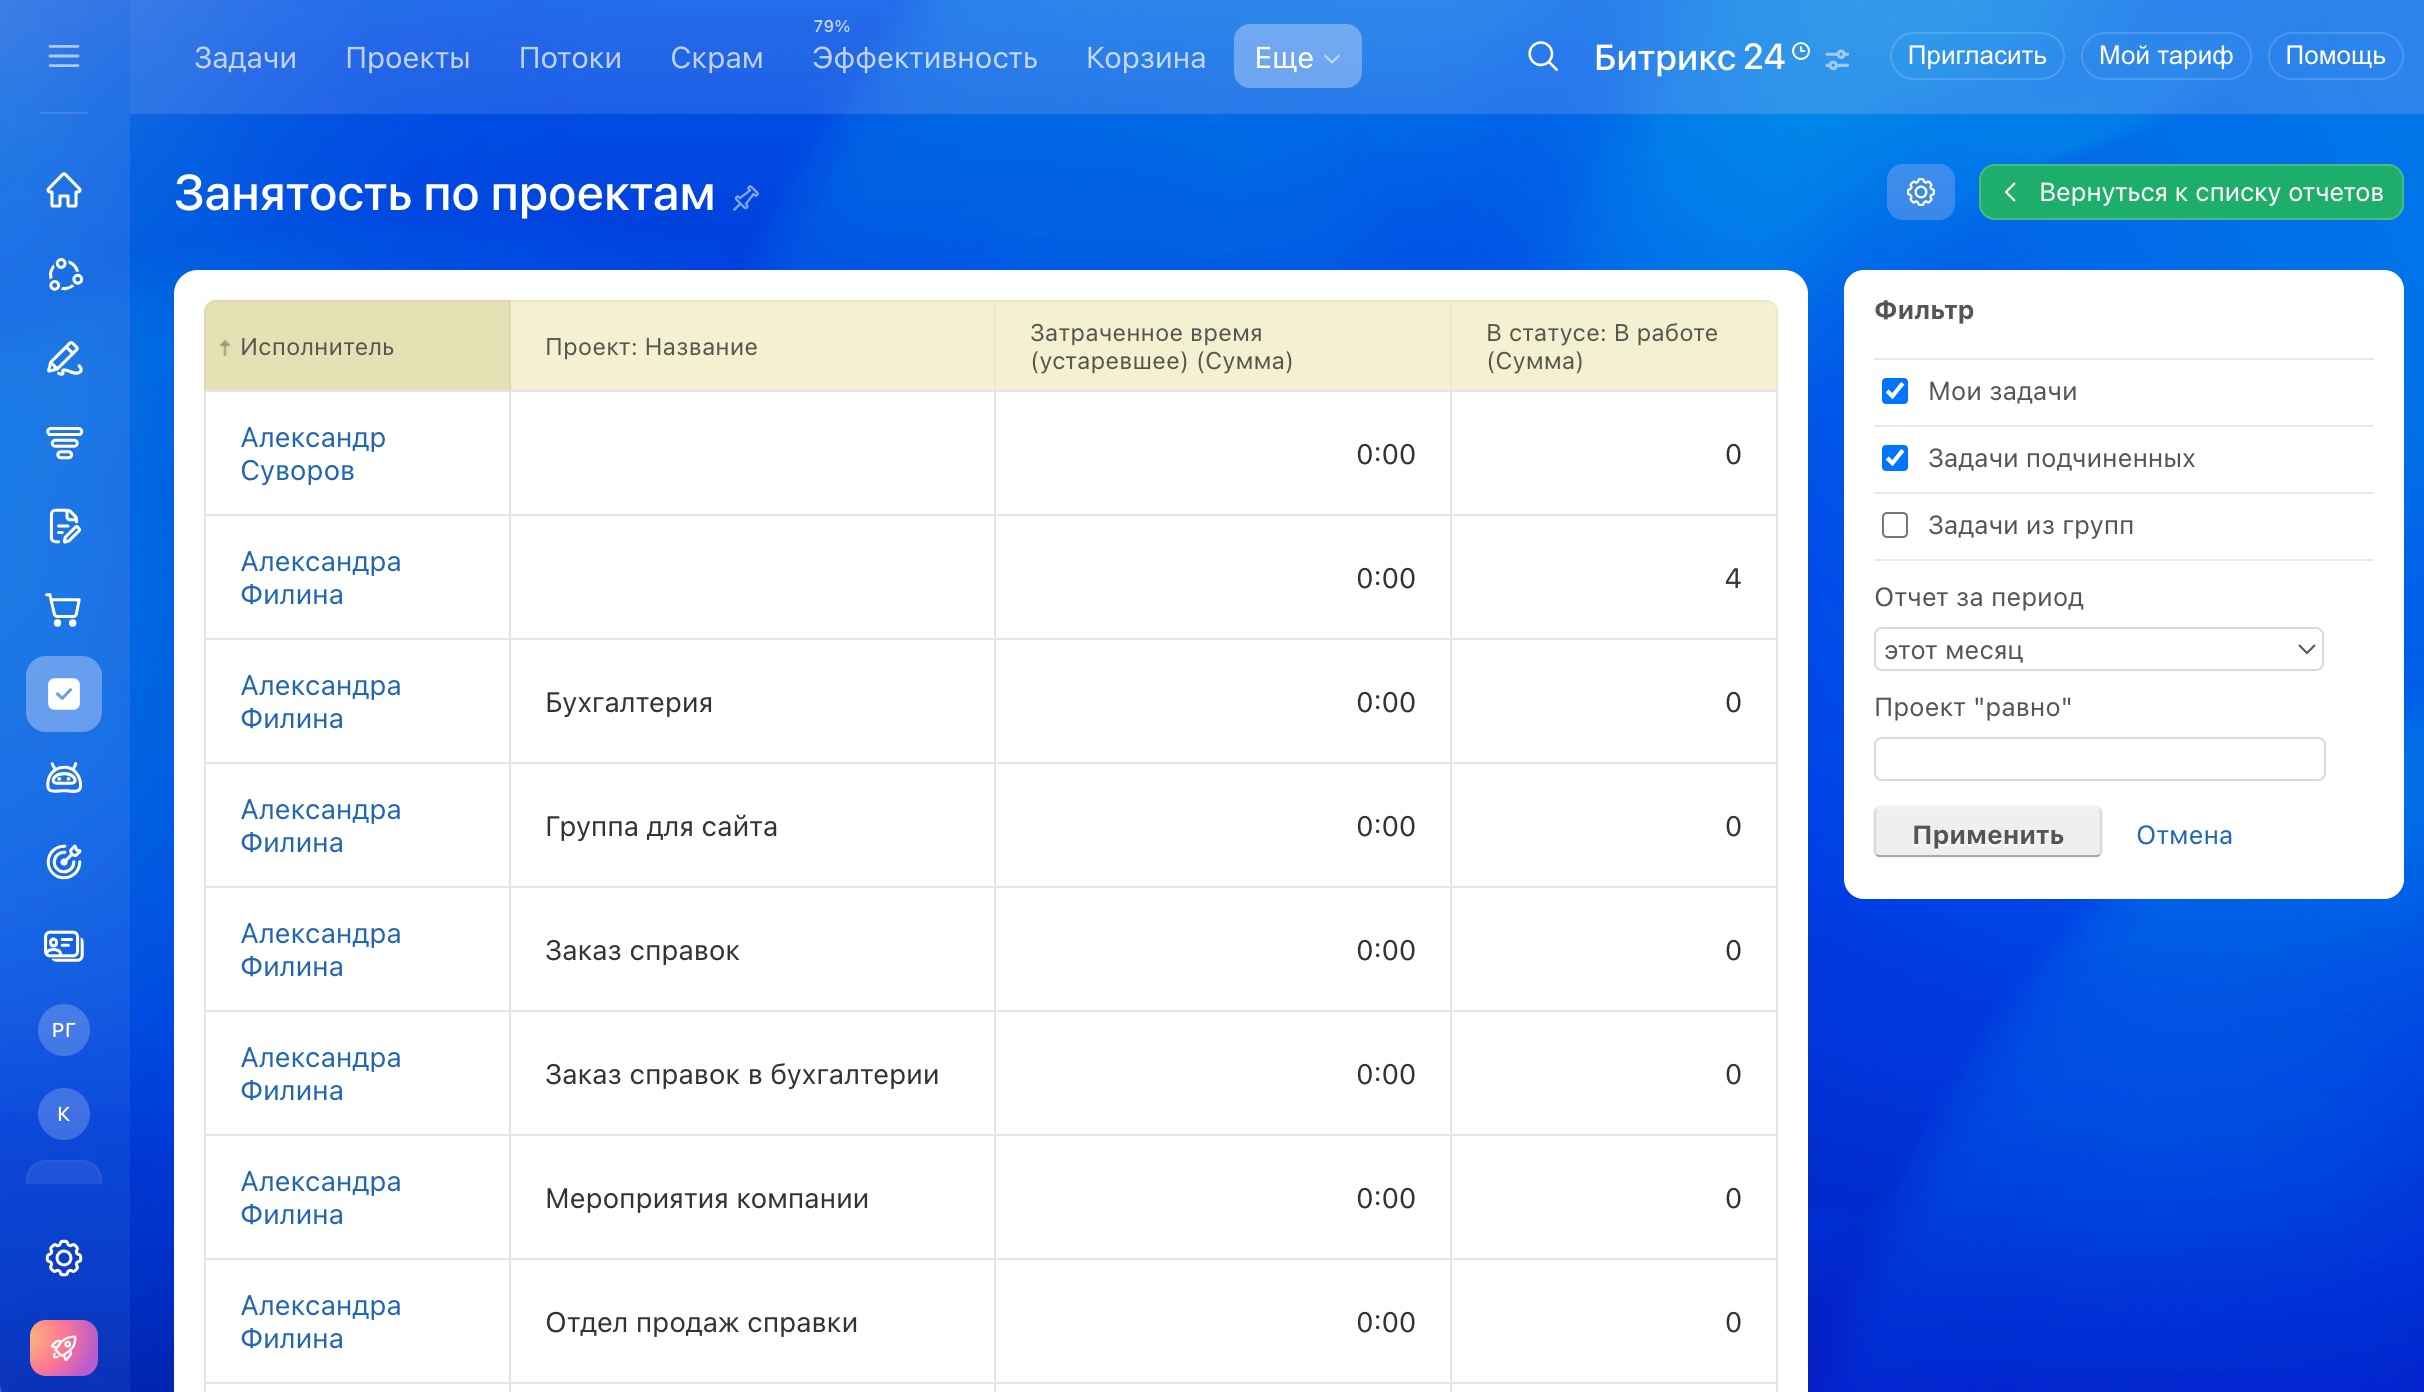Open the этот месяц period dropdown

pos(2098,650)
